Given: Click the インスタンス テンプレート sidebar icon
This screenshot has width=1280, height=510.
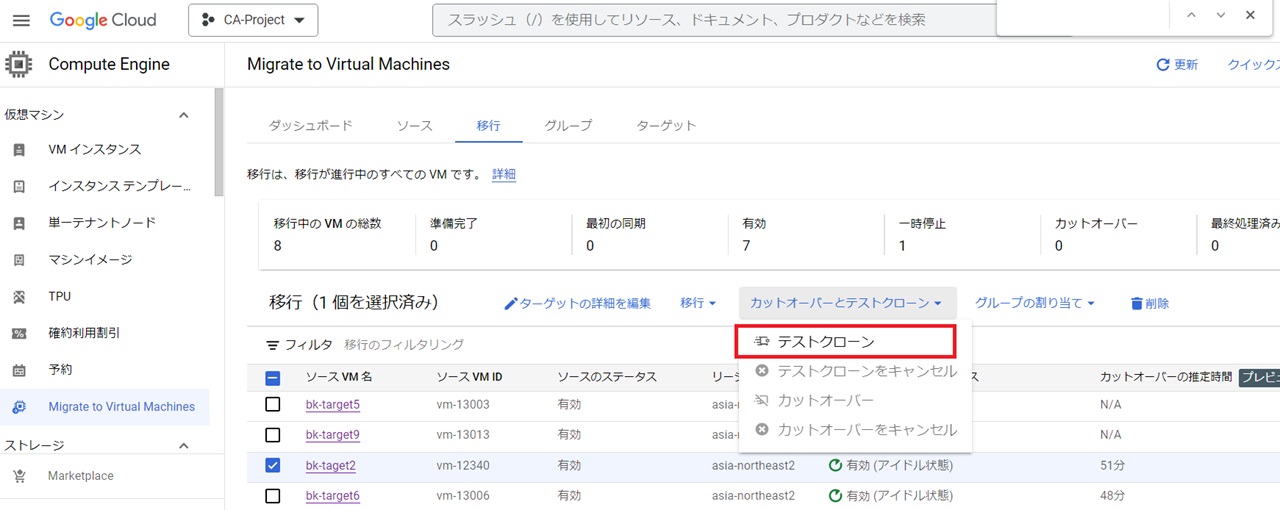Looking at the screenshot, I should [18, 187].
